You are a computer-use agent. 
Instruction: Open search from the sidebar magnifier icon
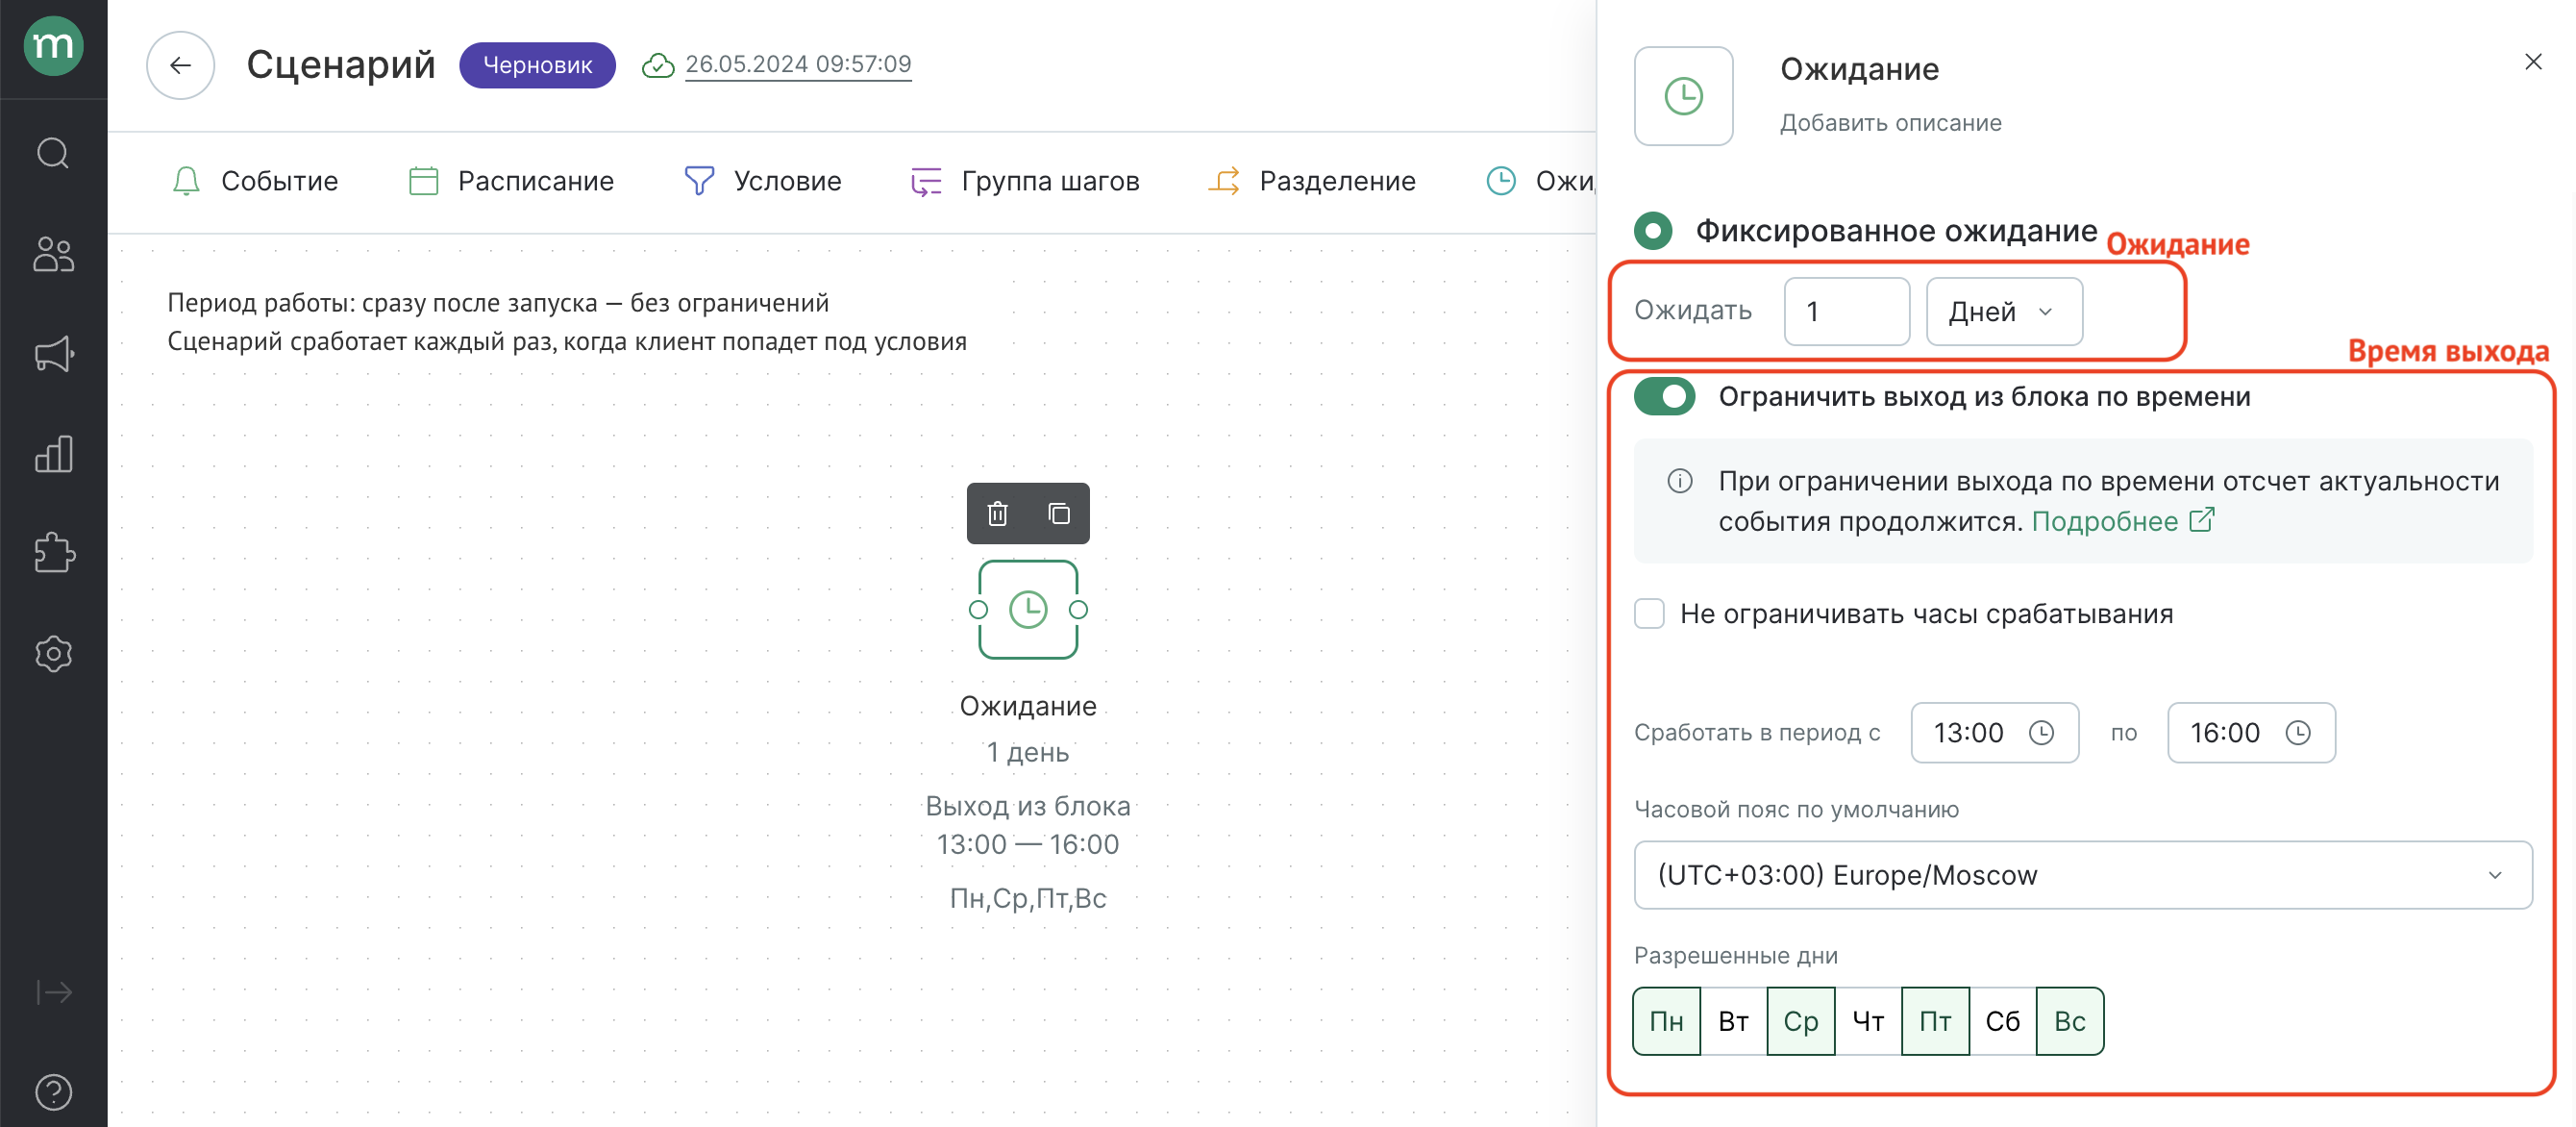[x=53, y=153]
